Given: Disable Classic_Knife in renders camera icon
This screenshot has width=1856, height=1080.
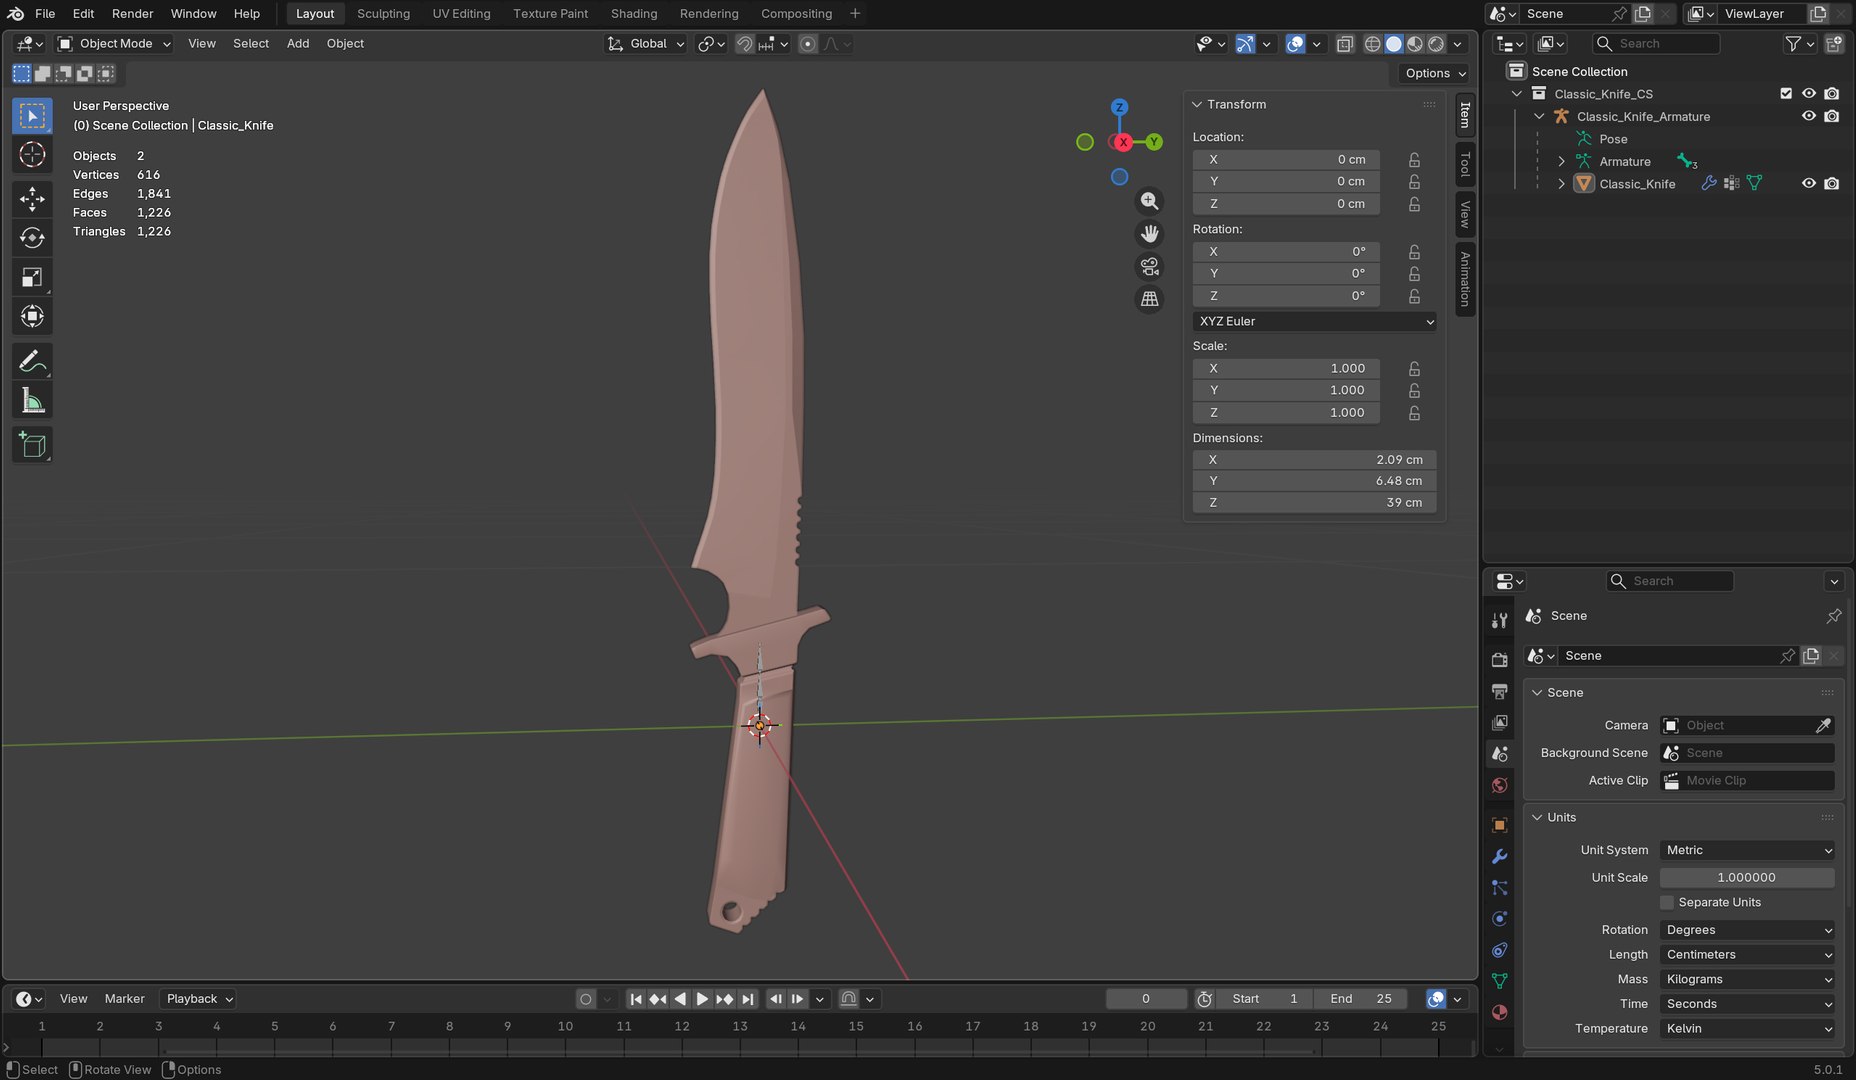Looking at the screenshot, I should coord(1831,184).
